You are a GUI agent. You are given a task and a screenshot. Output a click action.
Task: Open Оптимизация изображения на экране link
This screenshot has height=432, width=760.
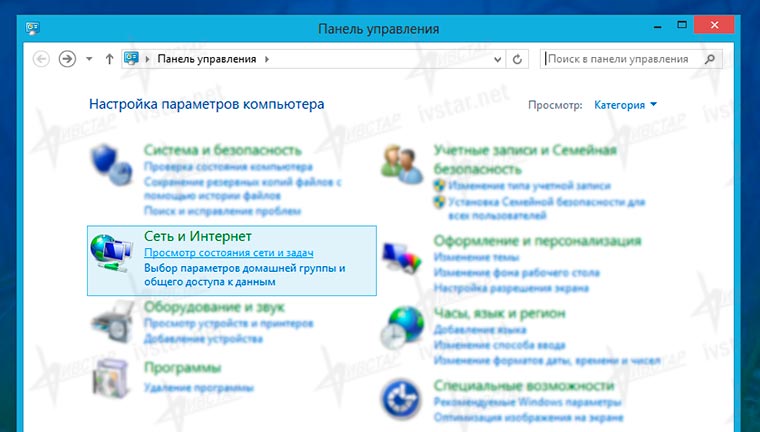[528, 418]
